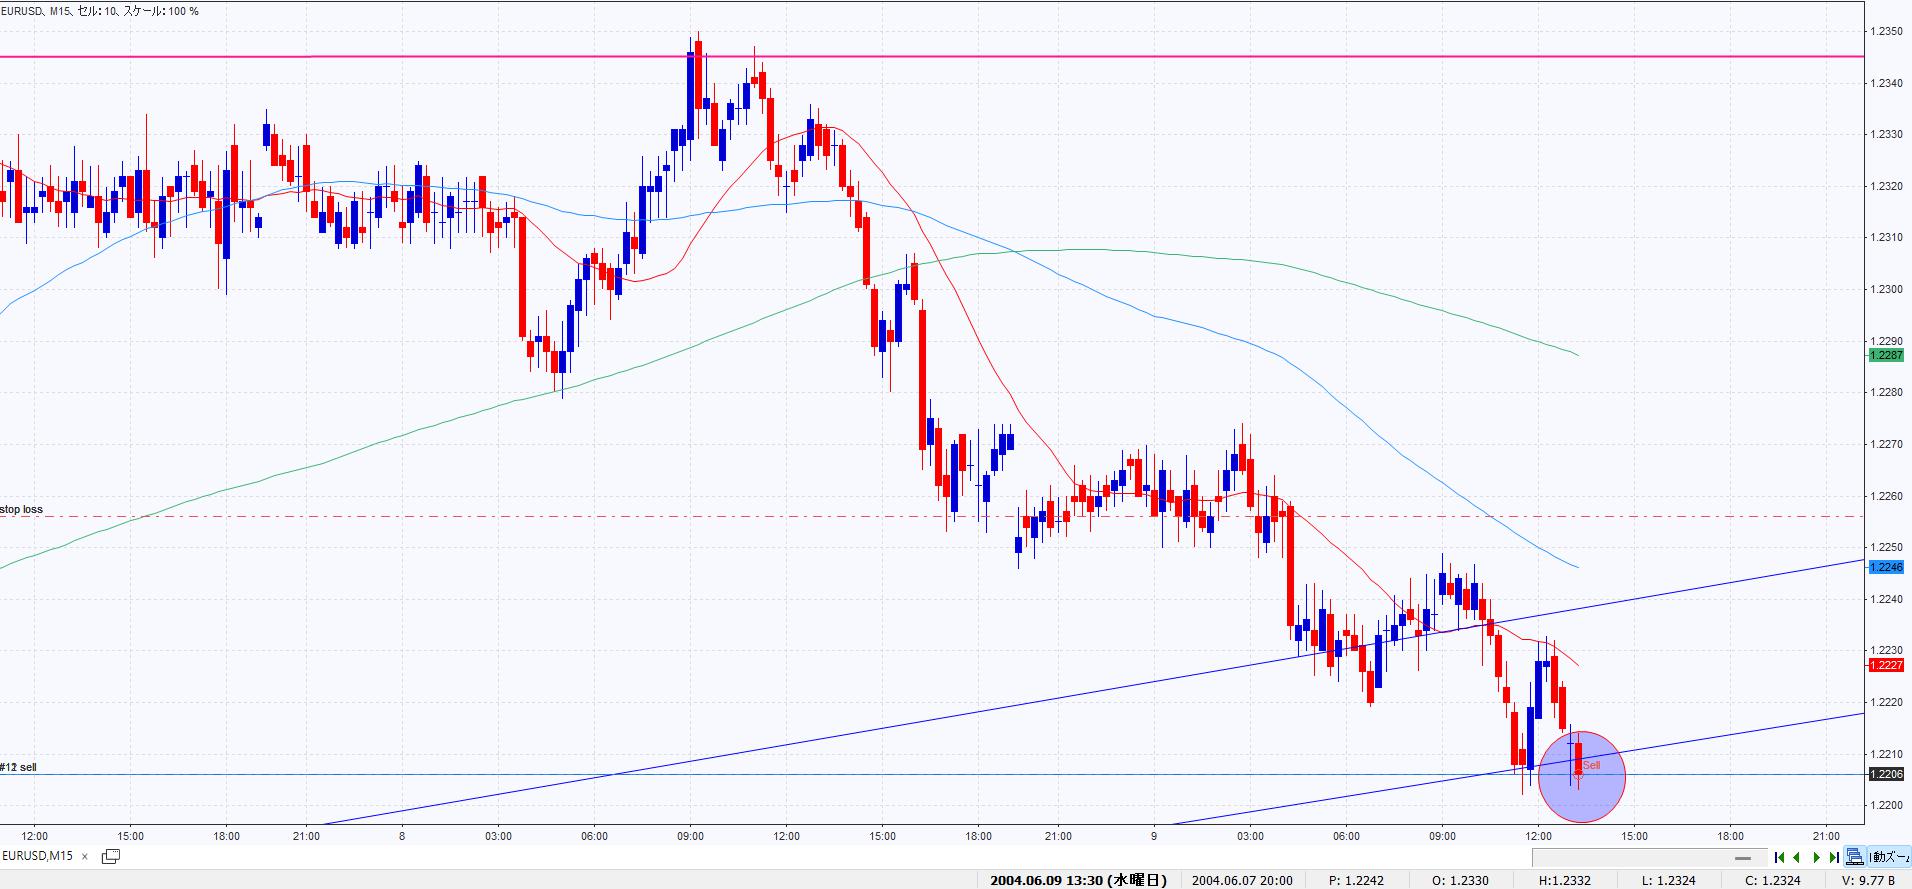Close the EURUSD,M15 chart tab
The width and height of the screenshot is (1912, 889).
85,856
